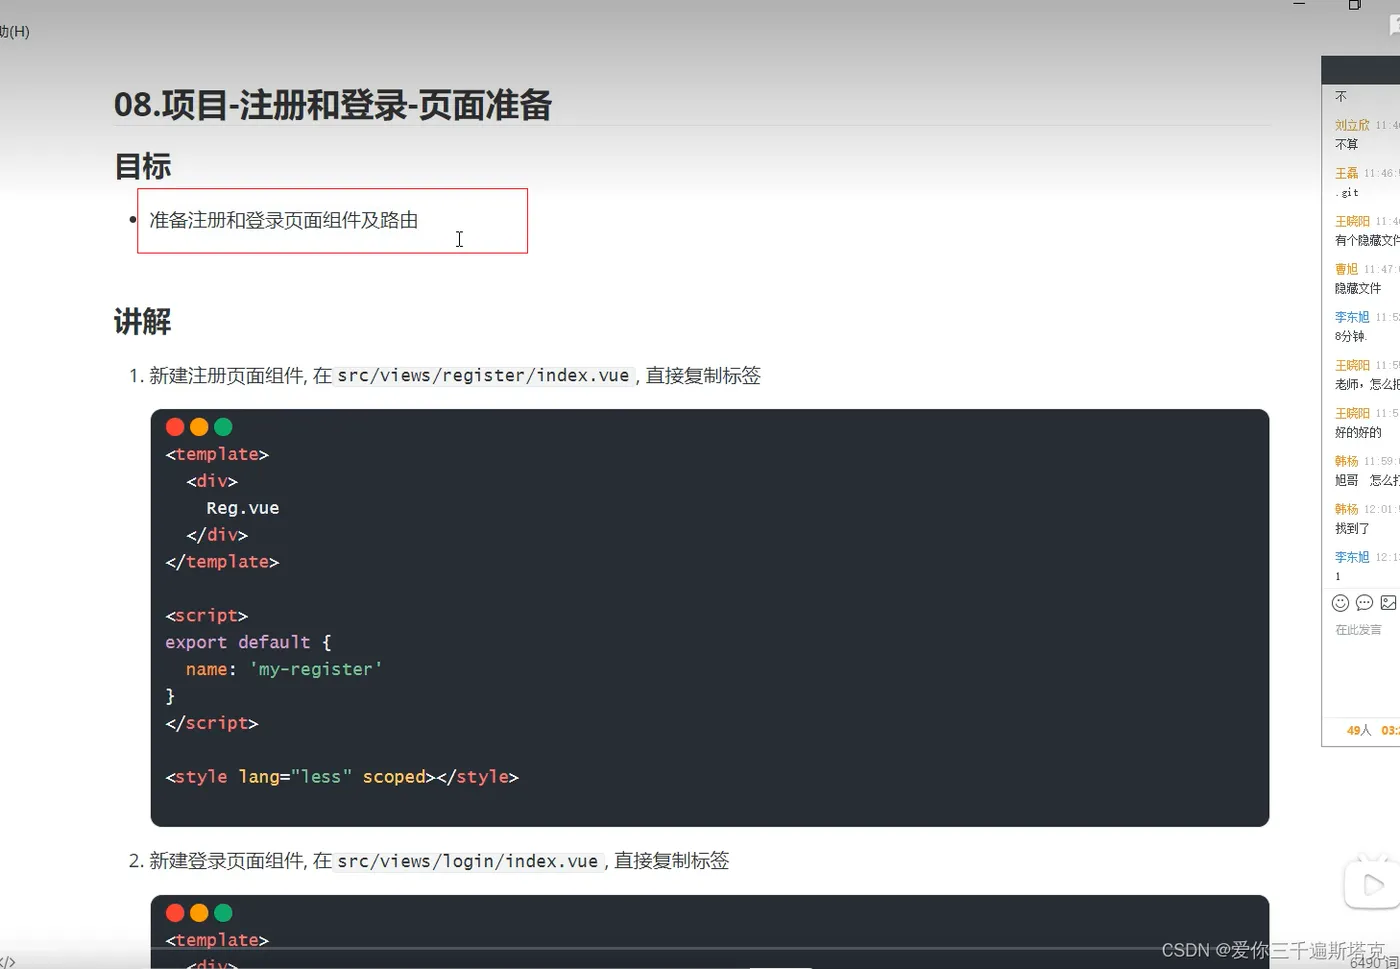Screen dimensions: 1400x969
Task: Click 曹旭's message '隐藏文件'
Action: coord(1358,288)
